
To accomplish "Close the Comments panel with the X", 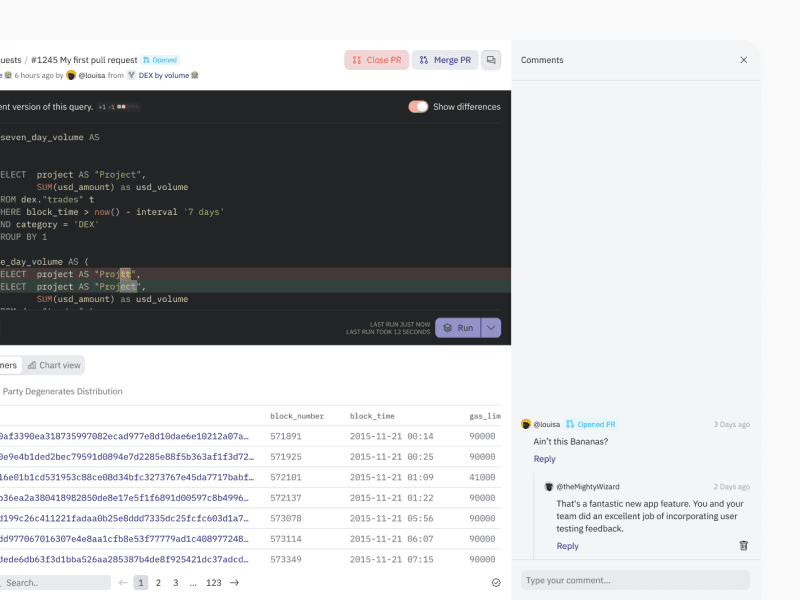I will [743, 60].
